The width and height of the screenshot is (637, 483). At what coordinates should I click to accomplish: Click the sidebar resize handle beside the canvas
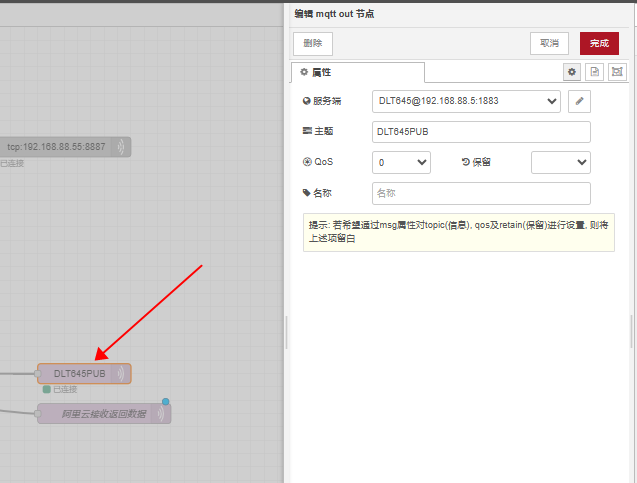[x=286, y=332]
